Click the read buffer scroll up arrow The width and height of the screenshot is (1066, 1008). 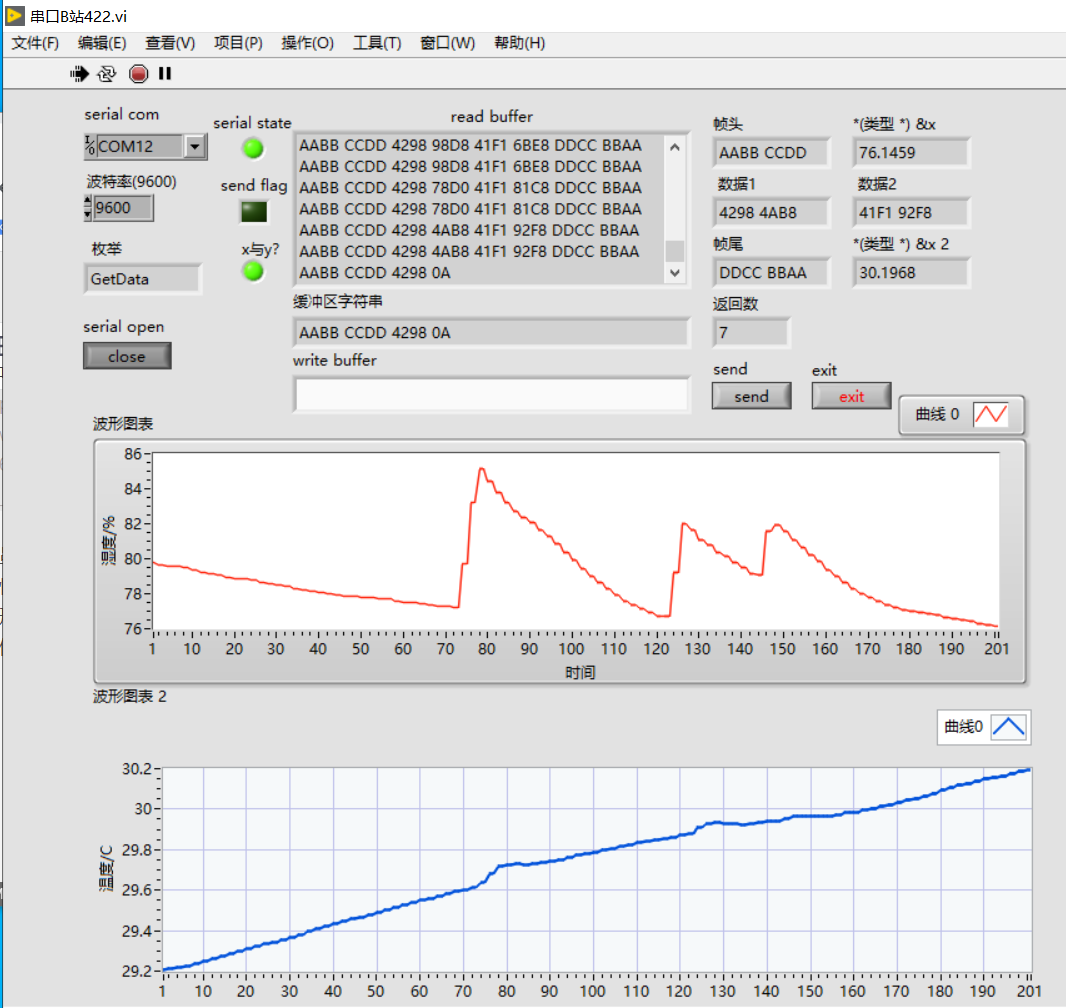click(x=674, y=147)
